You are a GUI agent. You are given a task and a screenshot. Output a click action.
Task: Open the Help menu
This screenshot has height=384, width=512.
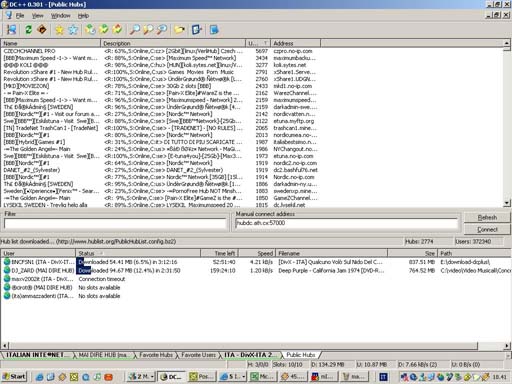tap(83, 16)
